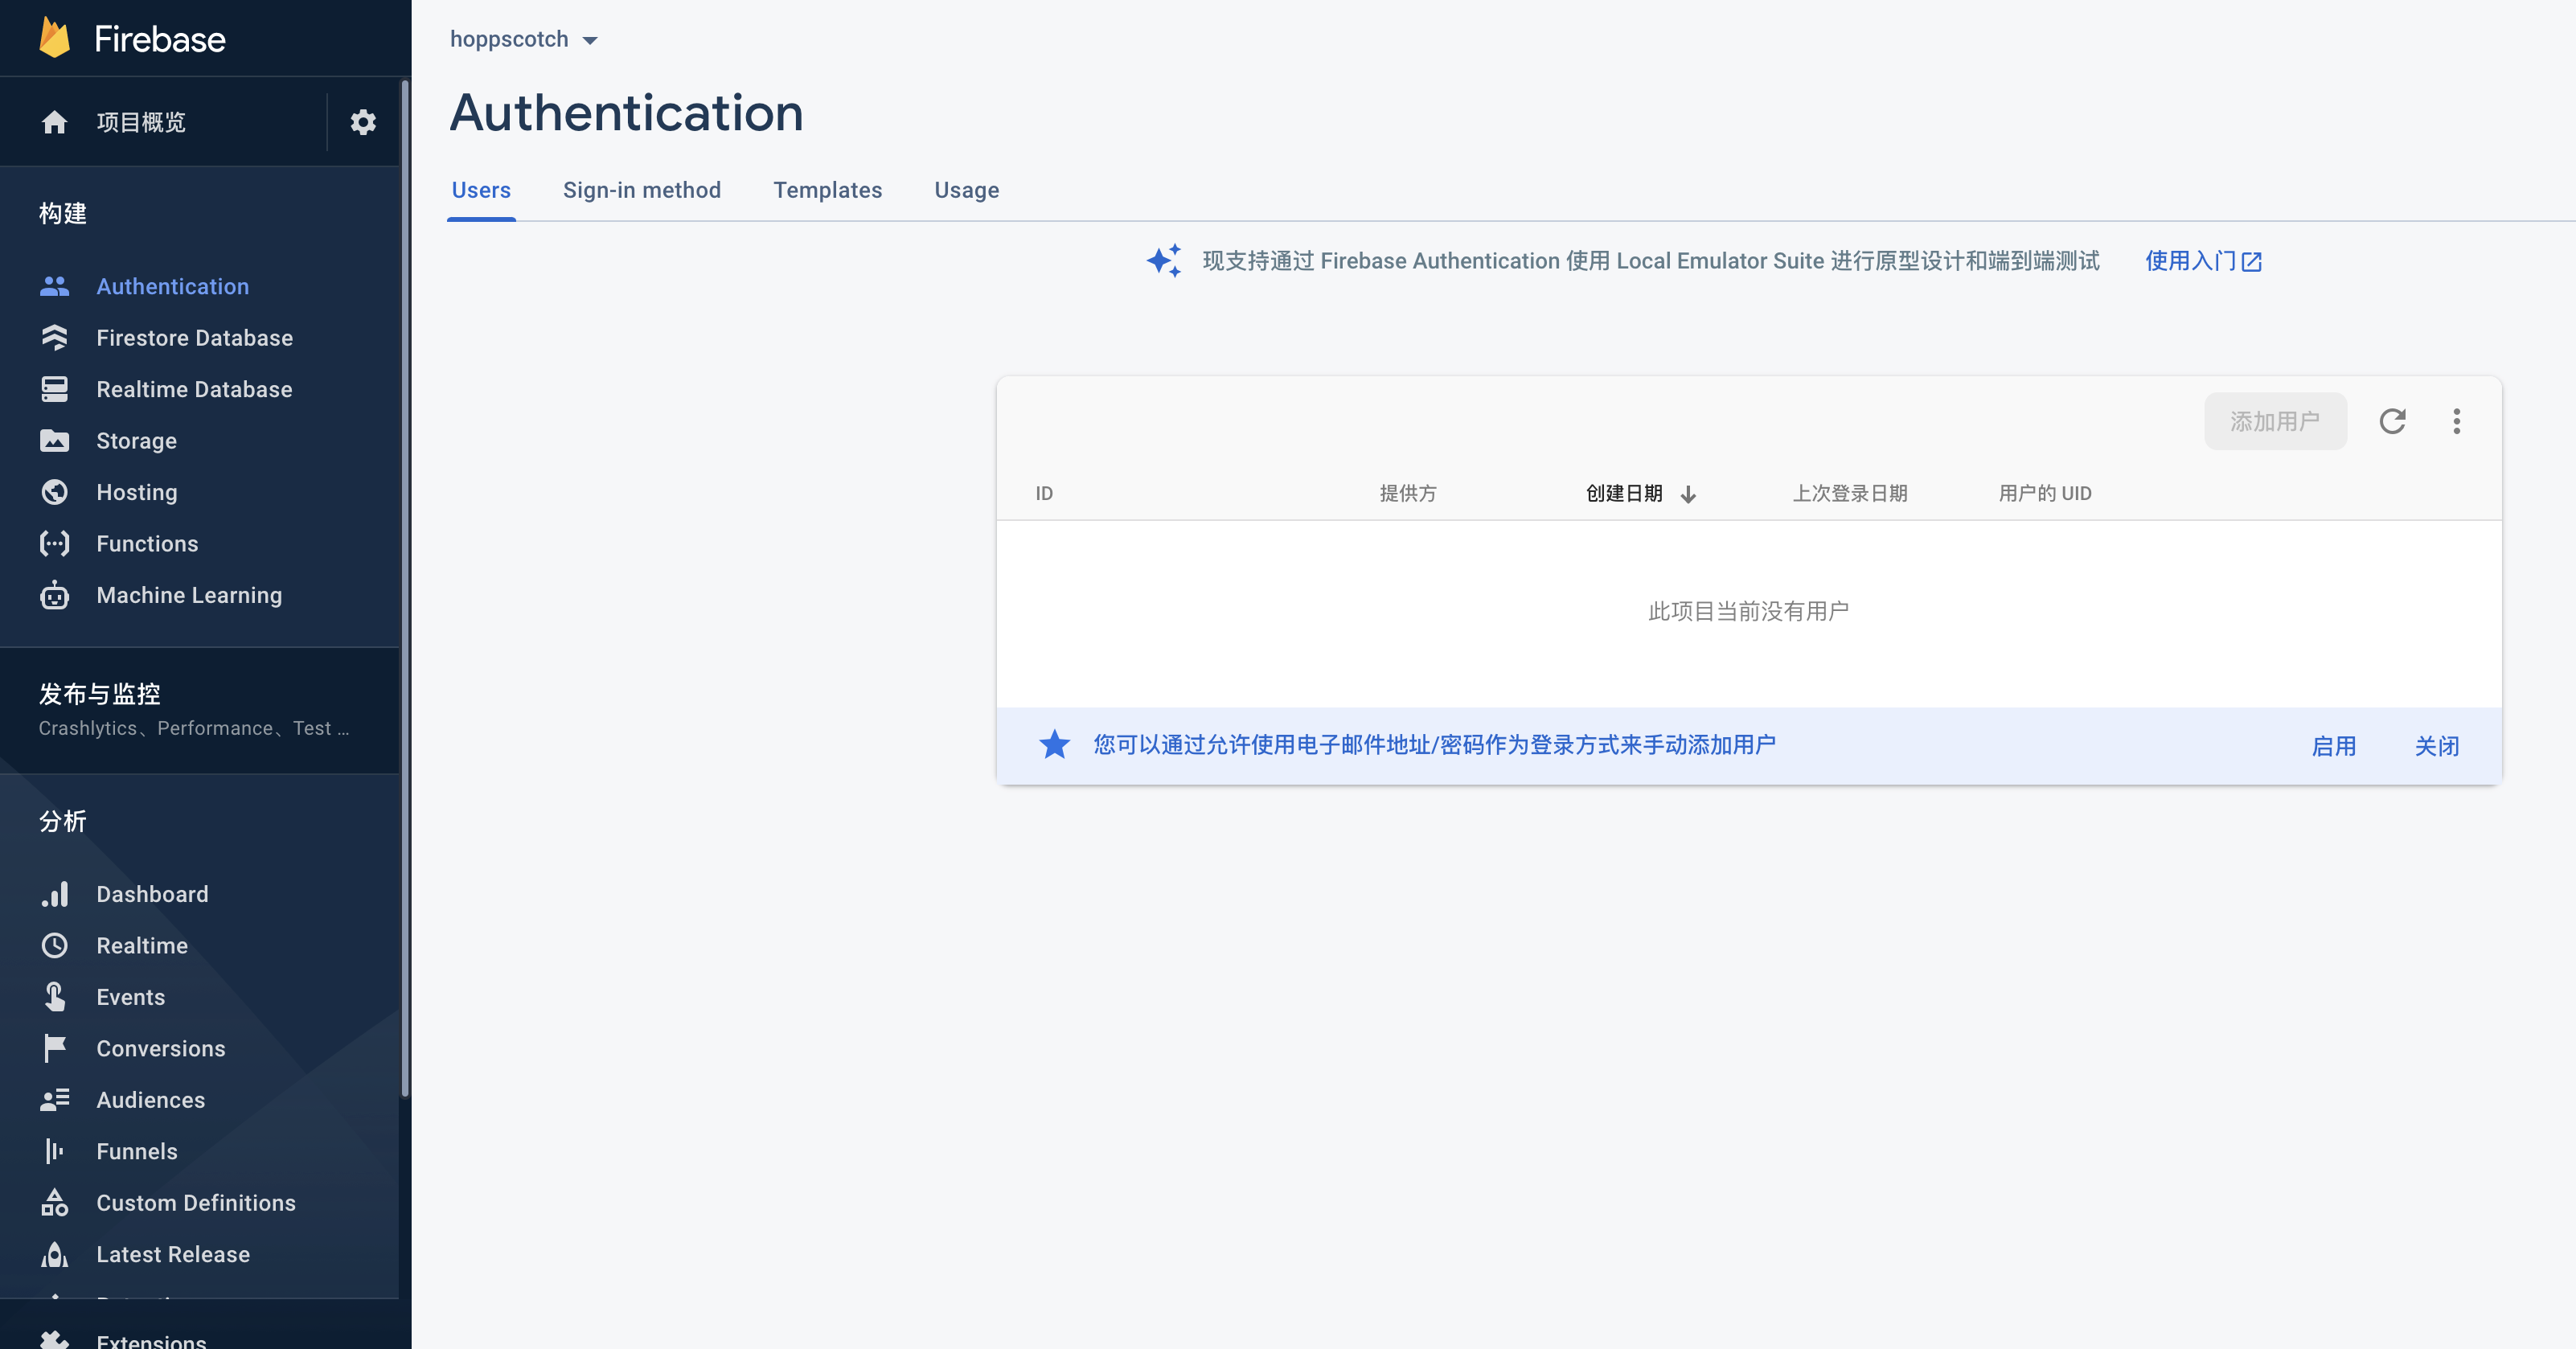Open Realtime Database from sidebar
This screenshot has height=1349, width=2576.
click(x=194, y=389)
